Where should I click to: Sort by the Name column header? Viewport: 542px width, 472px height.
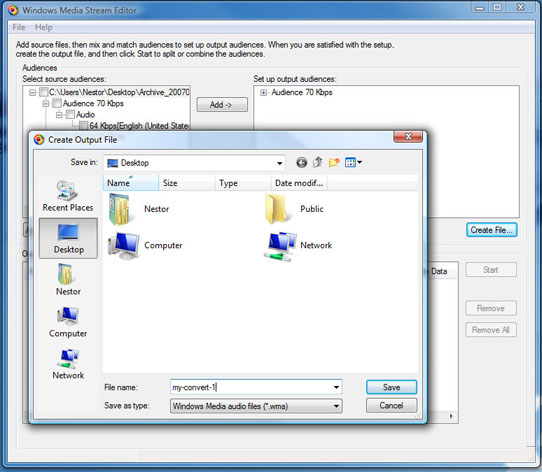click(x=131, y=183)
